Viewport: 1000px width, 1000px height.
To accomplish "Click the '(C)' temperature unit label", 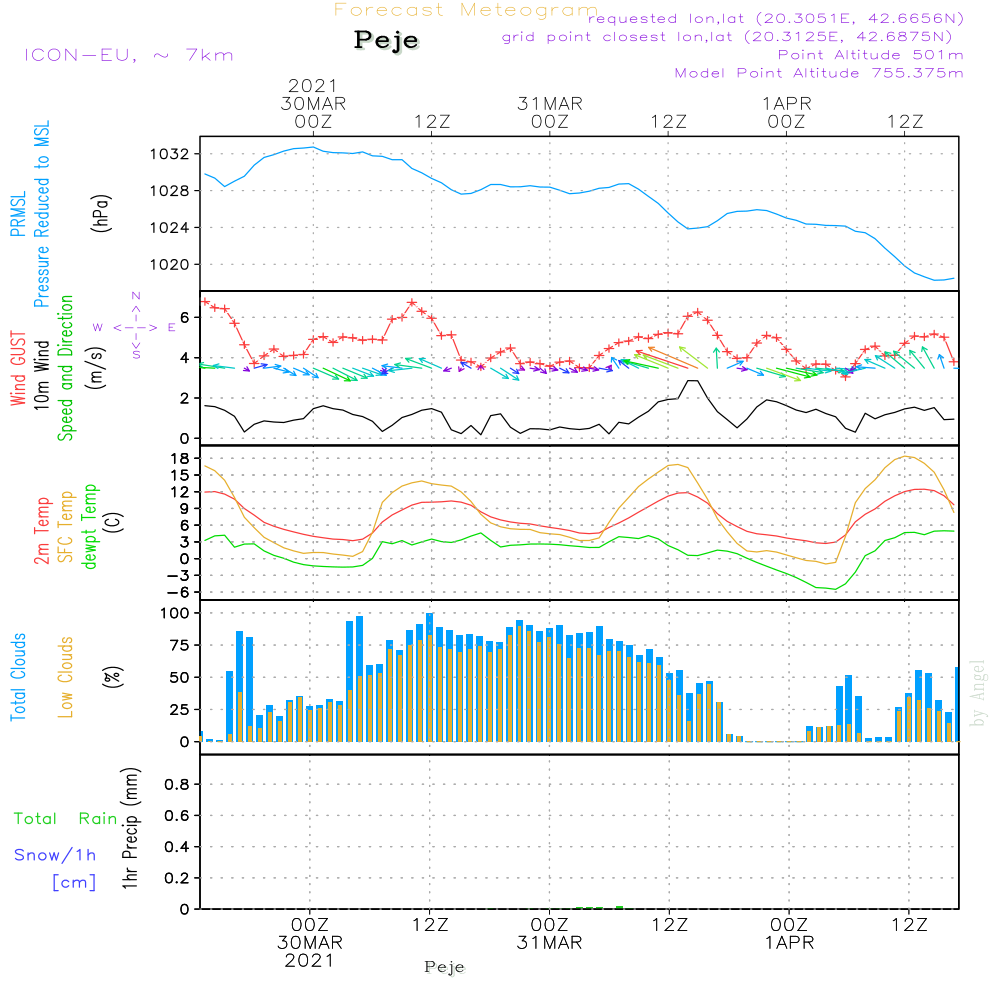I will [113, 522].
